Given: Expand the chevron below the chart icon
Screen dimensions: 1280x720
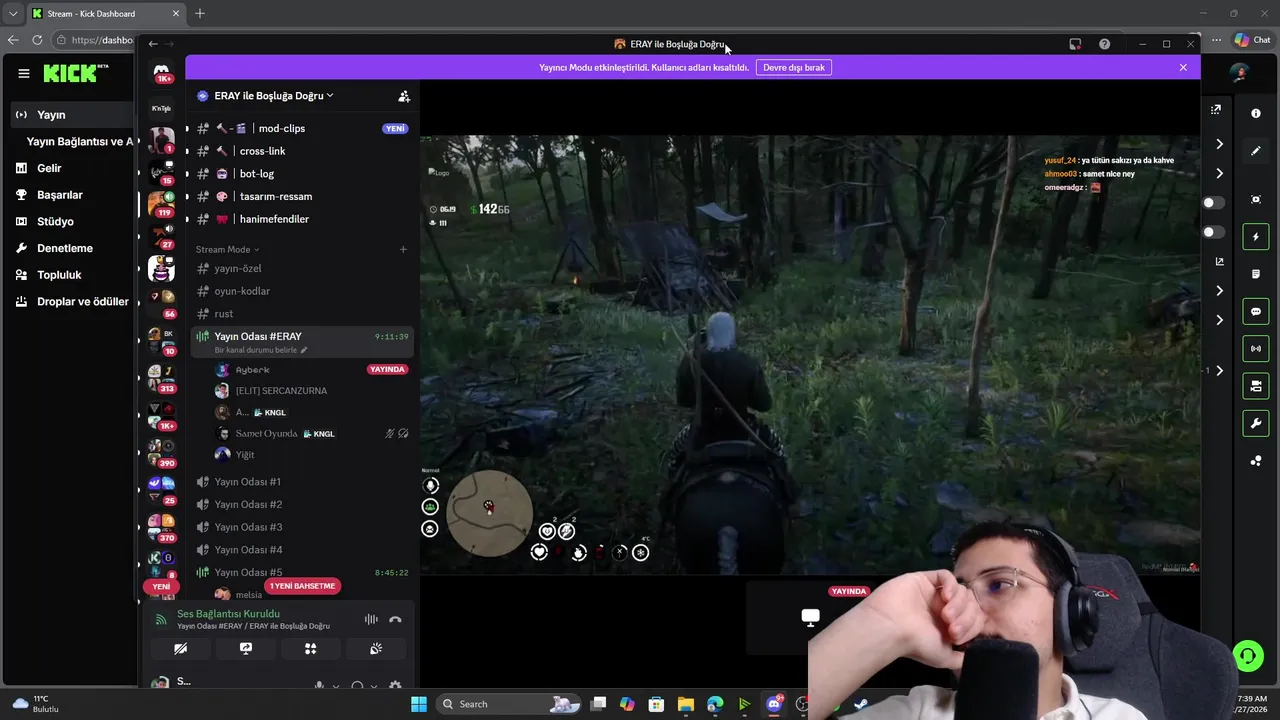Looking at the screenshot, I should pyautogui.click(x=1219, y=291).
